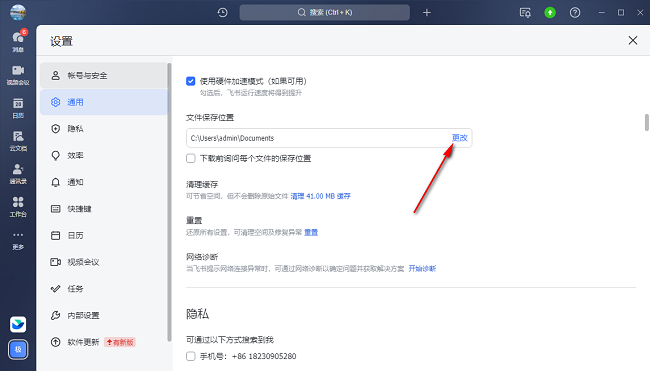The image size is (650, 371).
Task: Select the General (通用) settings tab
Action: (x=104, y=102)
